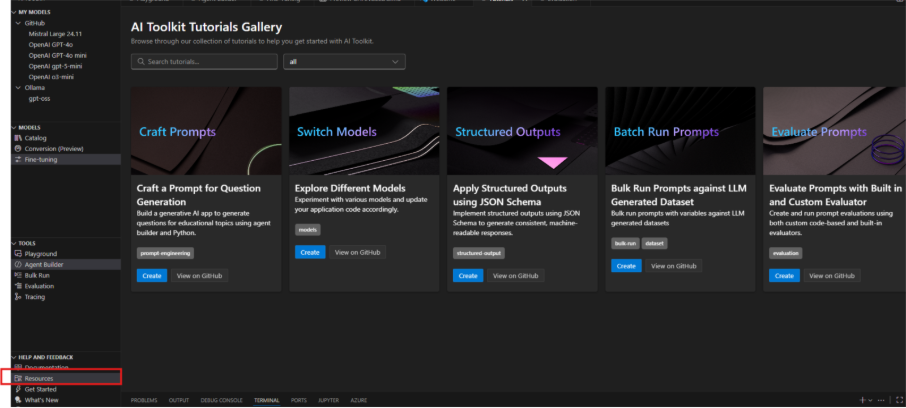Open the DEBUG CONSOLE tab

coord(221,400)
